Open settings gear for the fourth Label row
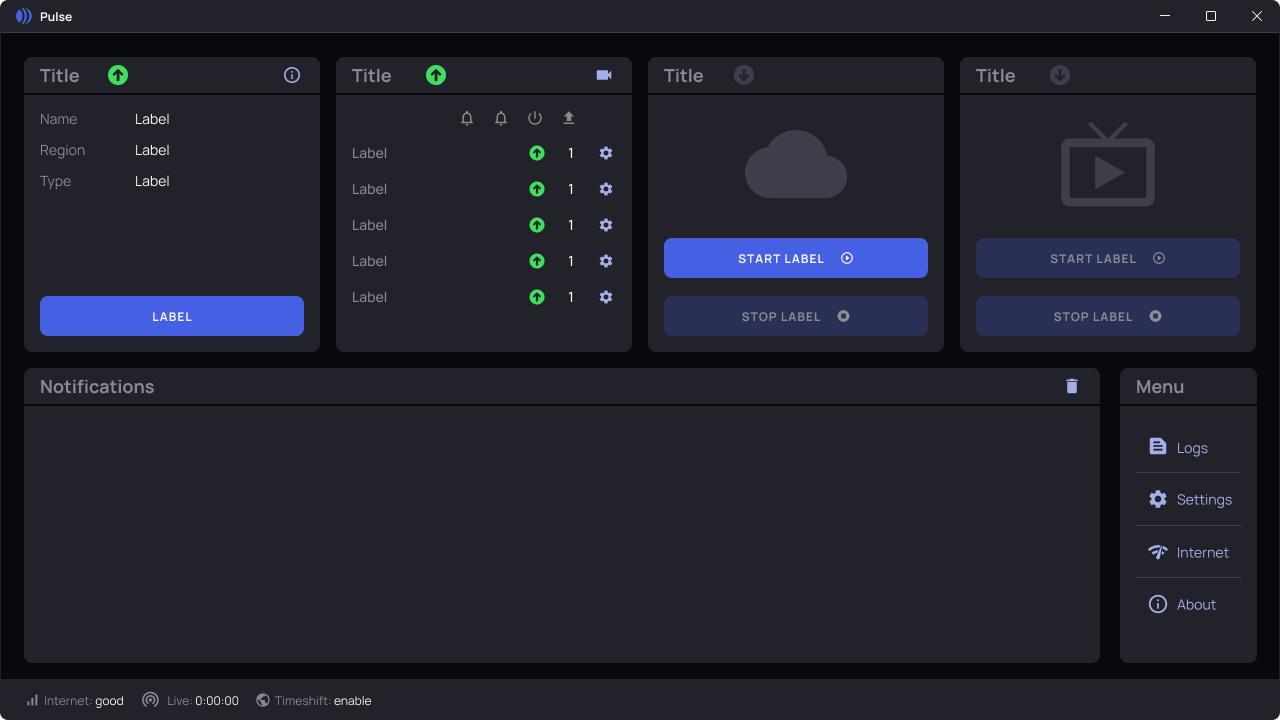The height and width of the screenshot is (720, 1280). coord(606,261)
